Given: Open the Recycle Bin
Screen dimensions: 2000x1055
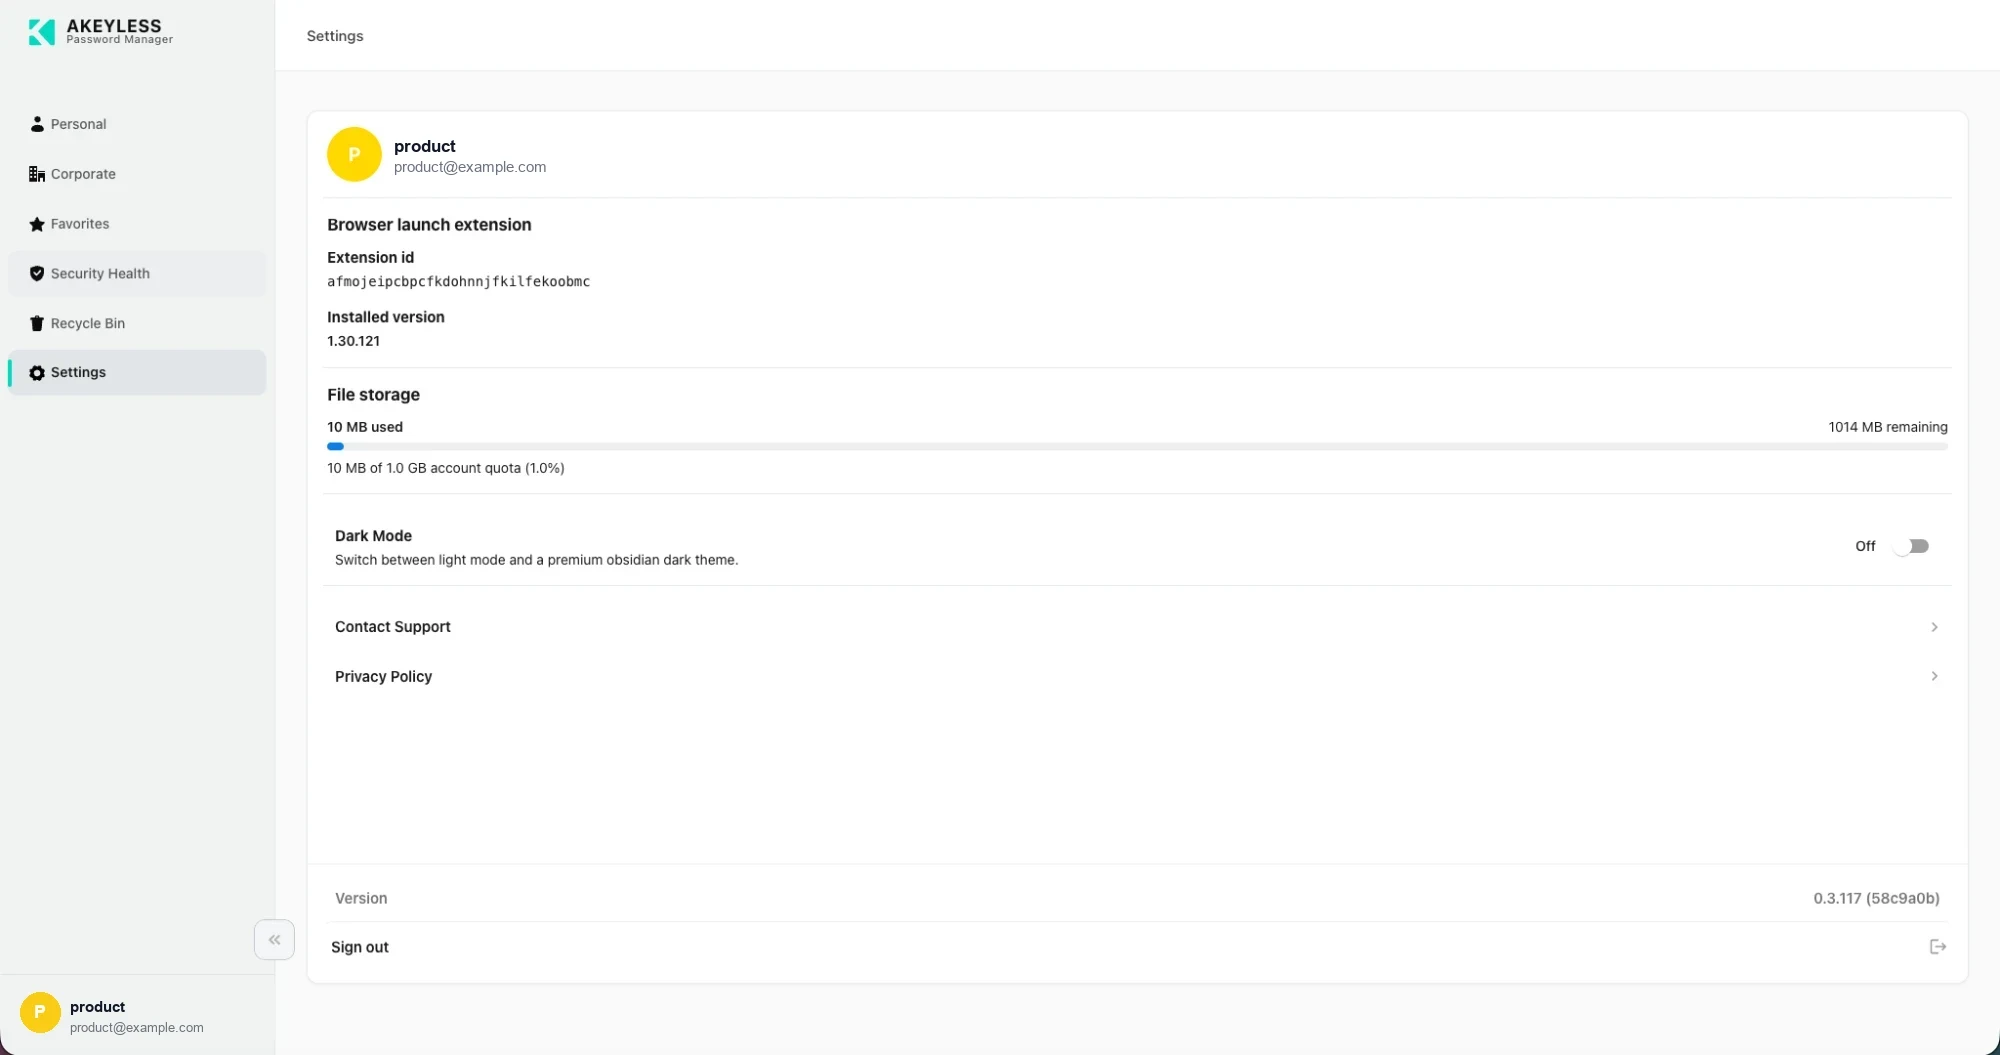Looking at the screenshot, I should point(137,323).
